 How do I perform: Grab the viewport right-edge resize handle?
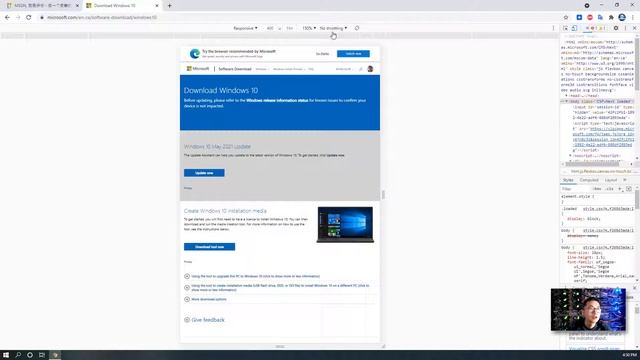383,195
